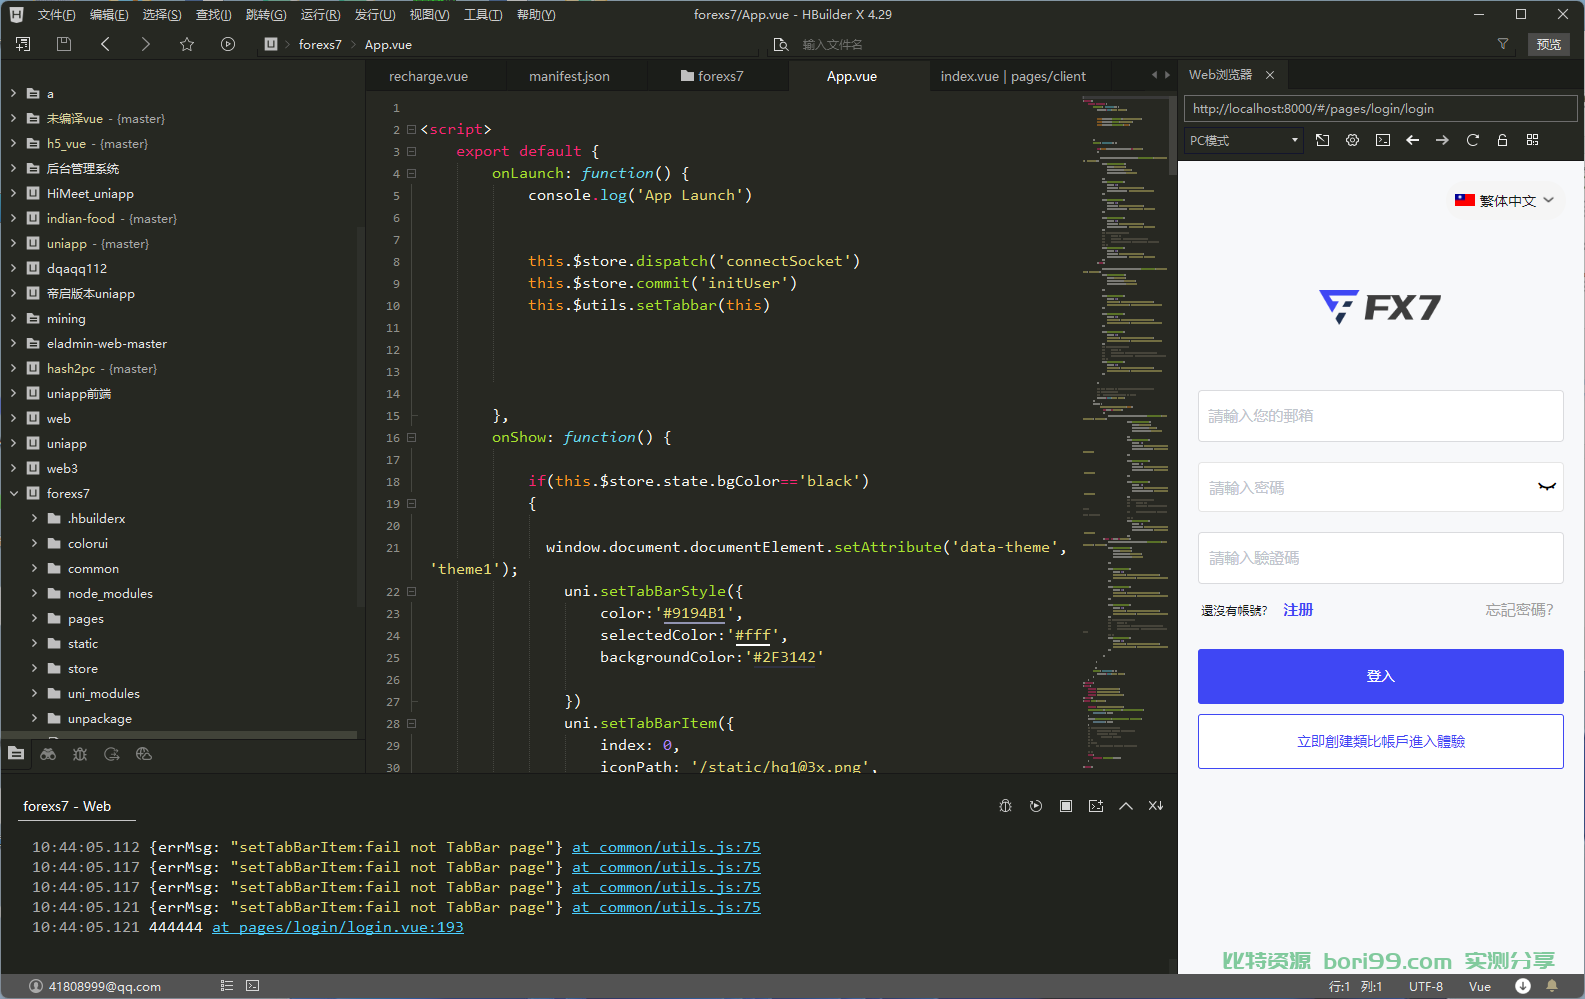Click the console restart run icon
Screen dimensions: 1585x999
pyautogui.click(x=1036, y=806)
